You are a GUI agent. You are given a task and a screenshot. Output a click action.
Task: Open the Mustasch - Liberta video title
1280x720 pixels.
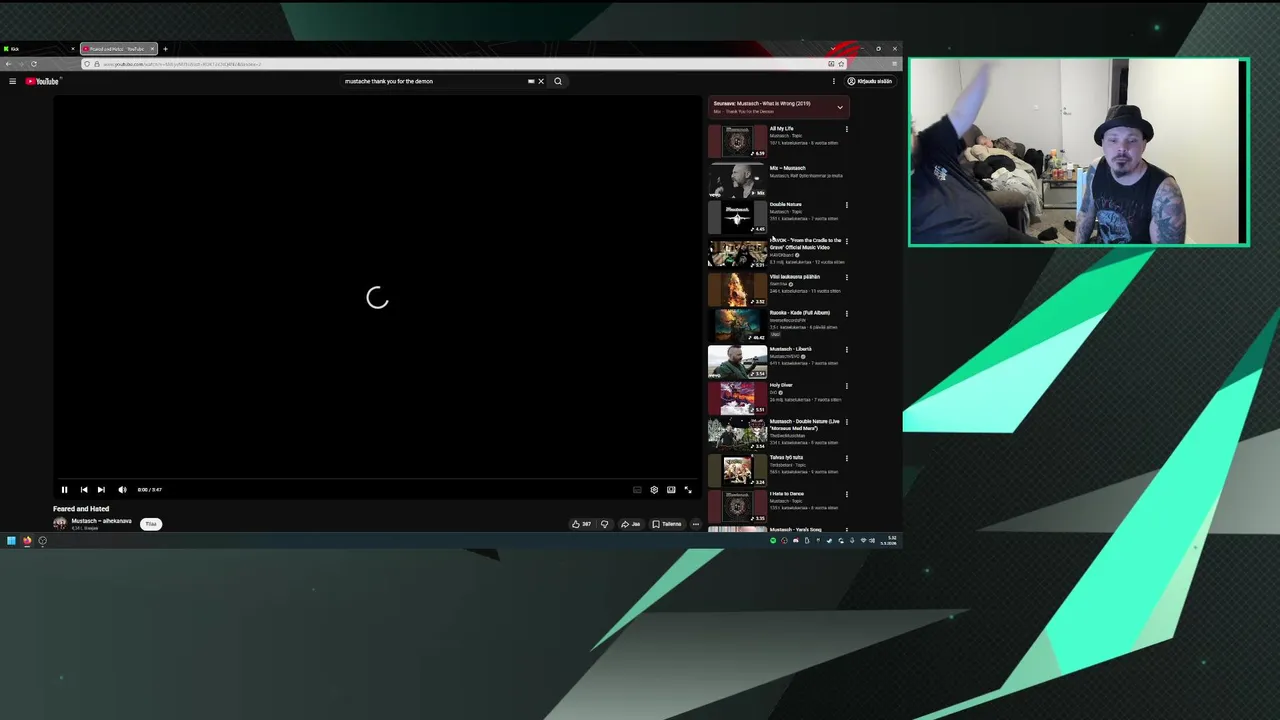point(790,349)
